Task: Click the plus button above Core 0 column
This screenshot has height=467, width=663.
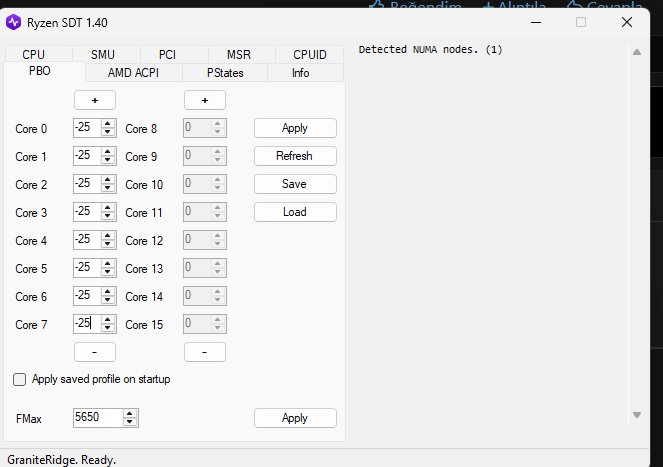Action: click(95, 100)
